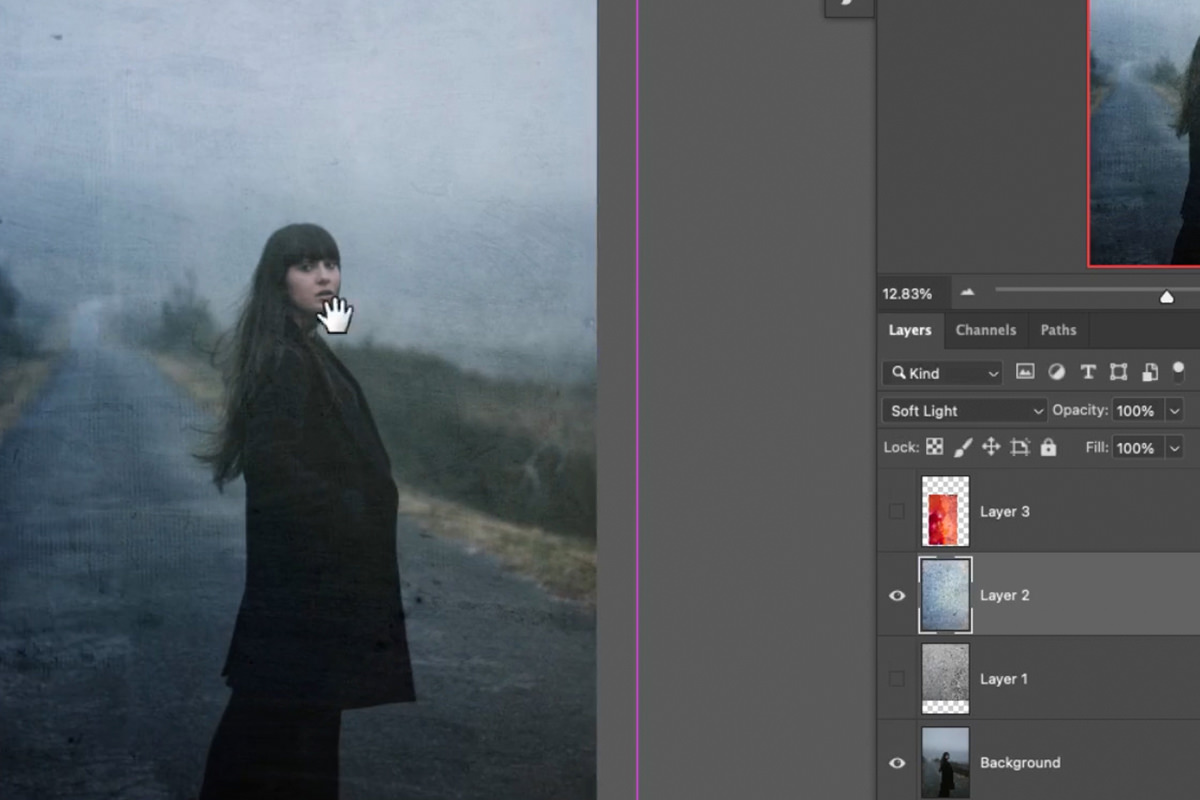
Task: Hide the Layer 2 visibility eye
Action: tap(896, 595)
